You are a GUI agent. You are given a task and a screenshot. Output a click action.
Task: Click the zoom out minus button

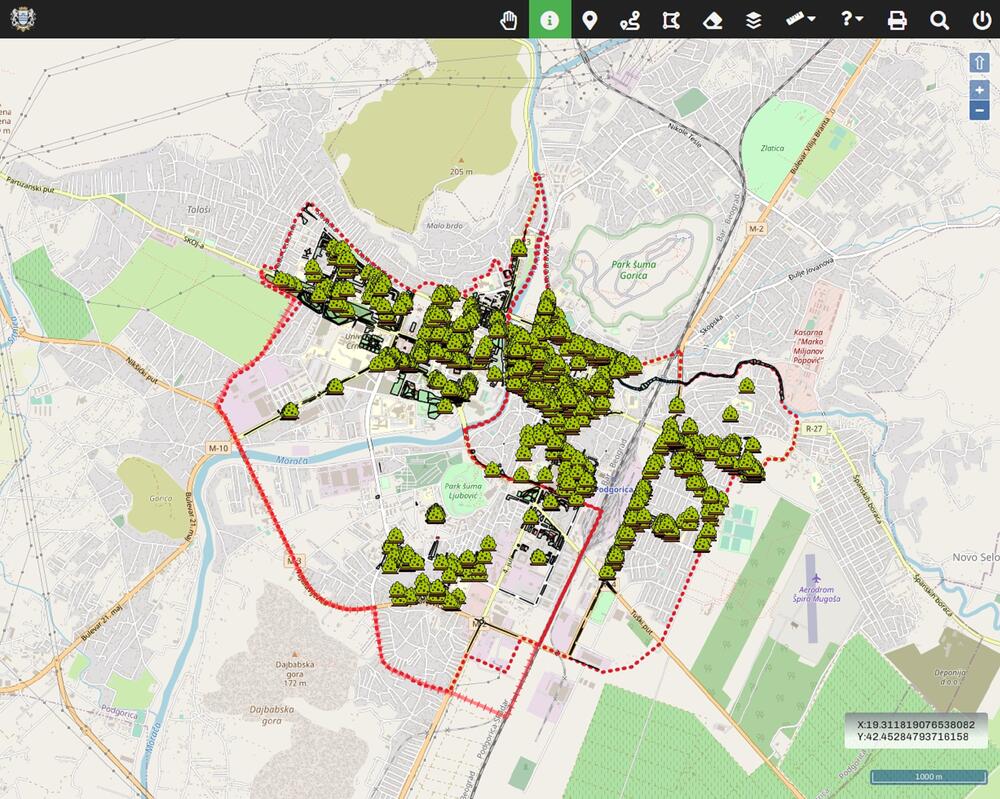point(980,110)
